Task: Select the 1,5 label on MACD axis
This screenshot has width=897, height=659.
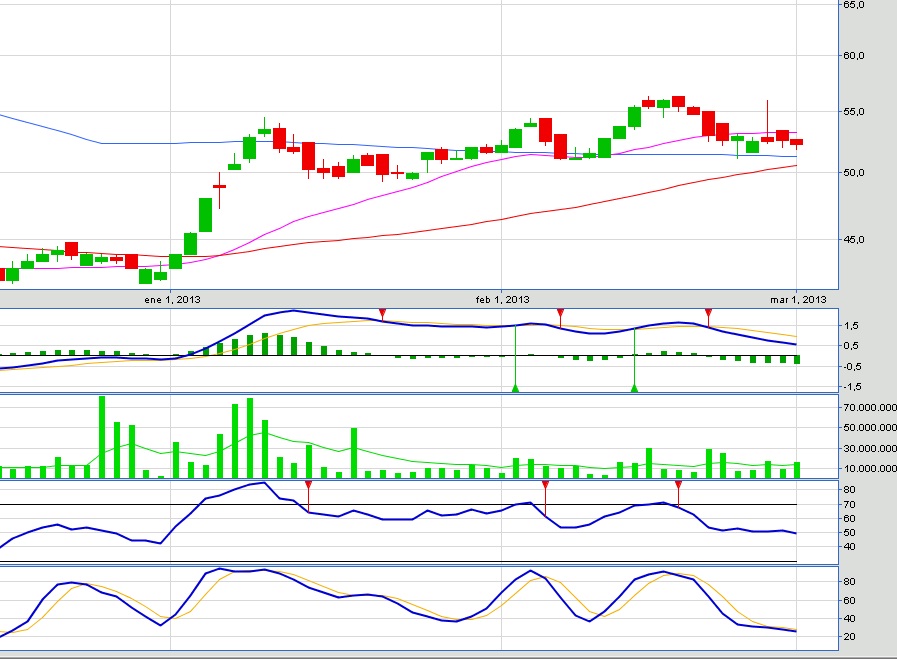Action: click(852, 326)
